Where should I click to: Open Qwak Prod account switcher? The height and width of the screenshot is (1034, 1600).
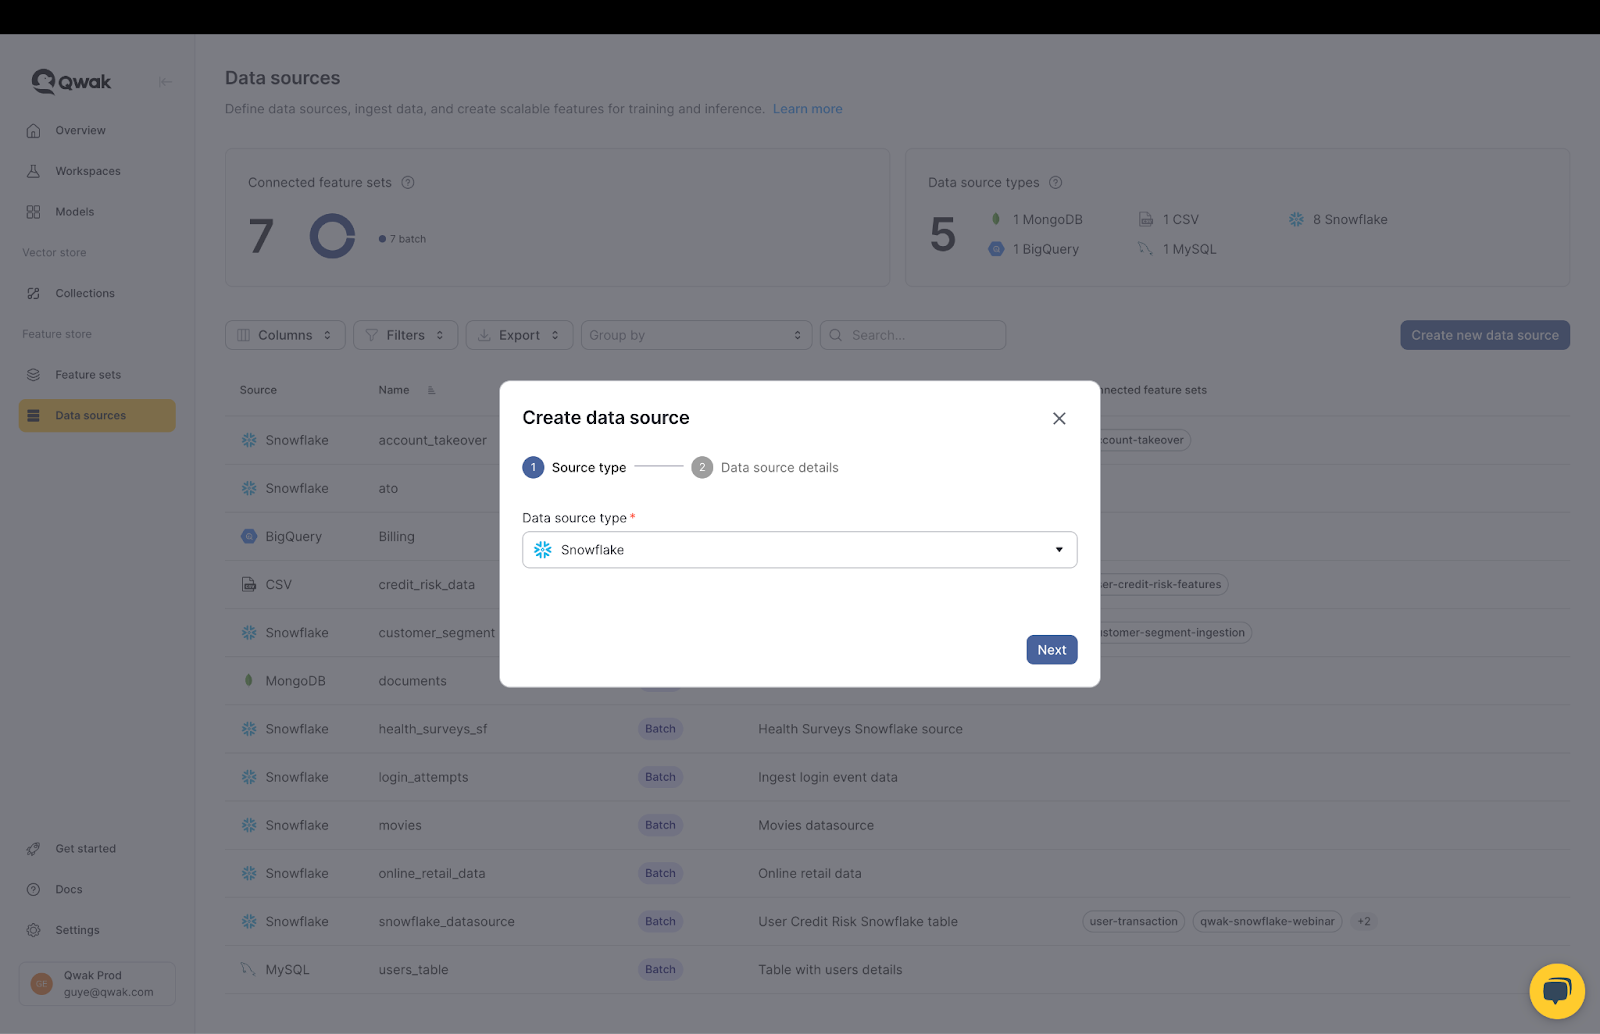pos(97,984)
